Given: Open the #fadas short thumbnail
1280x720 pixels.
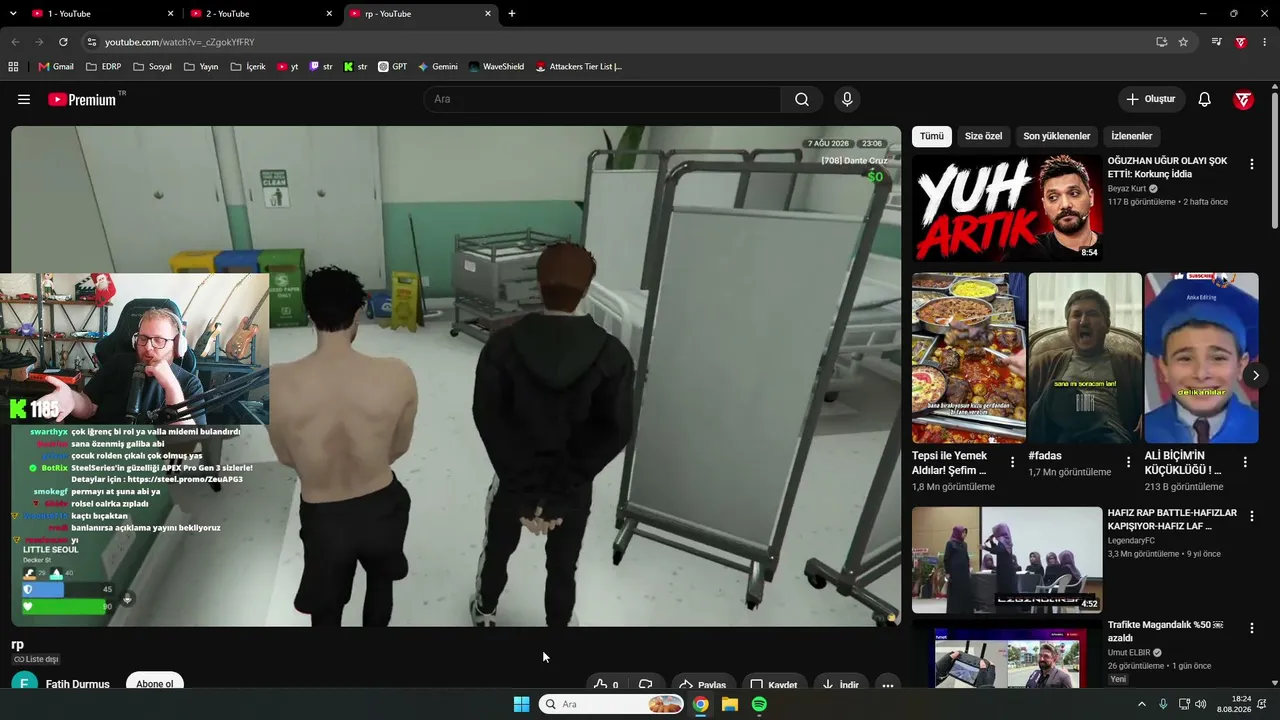Looking at the screenshot, I should pos(1085,358).
